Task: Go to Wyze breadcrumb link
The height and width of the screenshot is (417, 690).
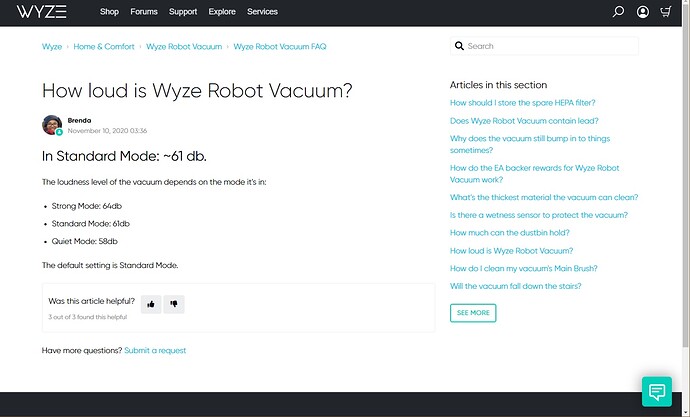Action: [52, 47]
